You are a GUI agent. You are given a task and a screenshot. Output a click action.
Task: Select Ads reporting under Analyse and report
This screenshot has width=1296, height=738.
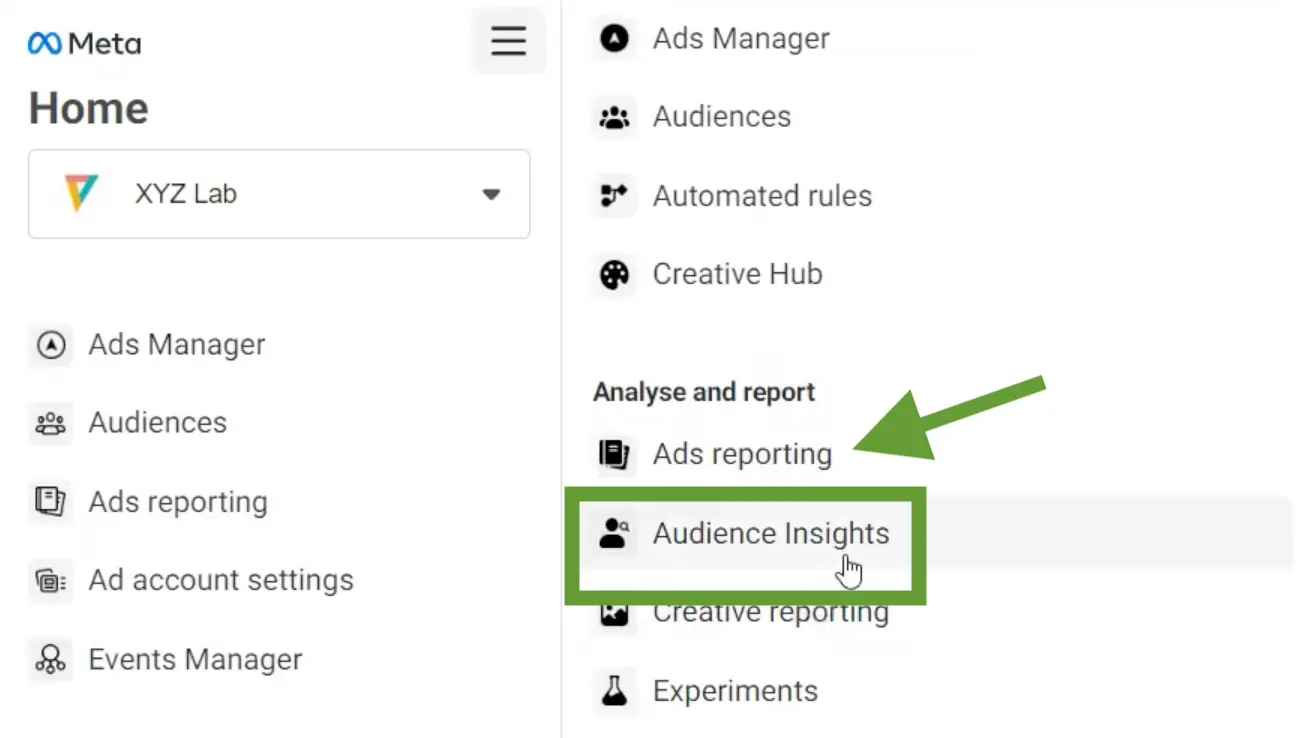pyautogui.click(x=742, y=454)
